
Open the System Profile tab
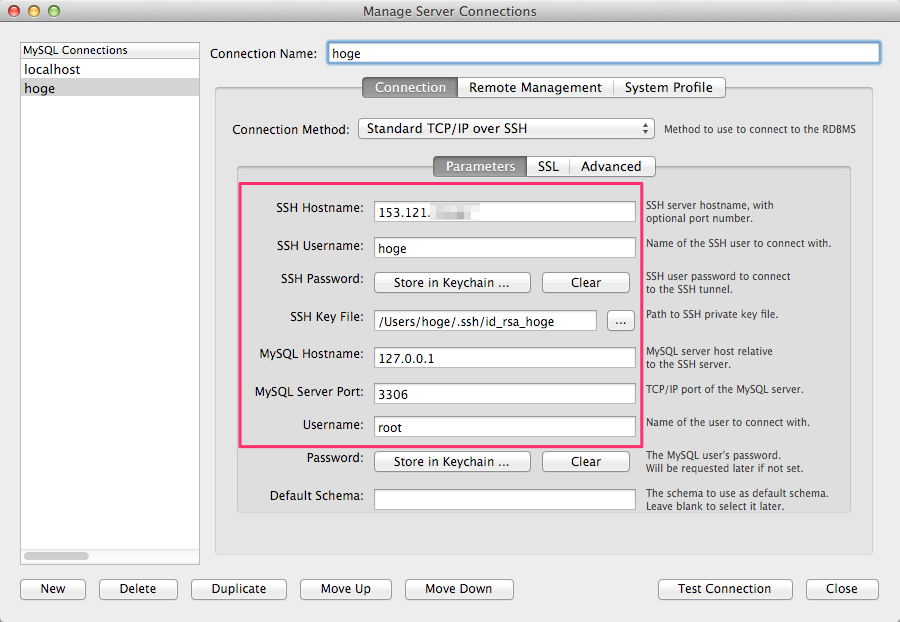click(x=668, y=88)
